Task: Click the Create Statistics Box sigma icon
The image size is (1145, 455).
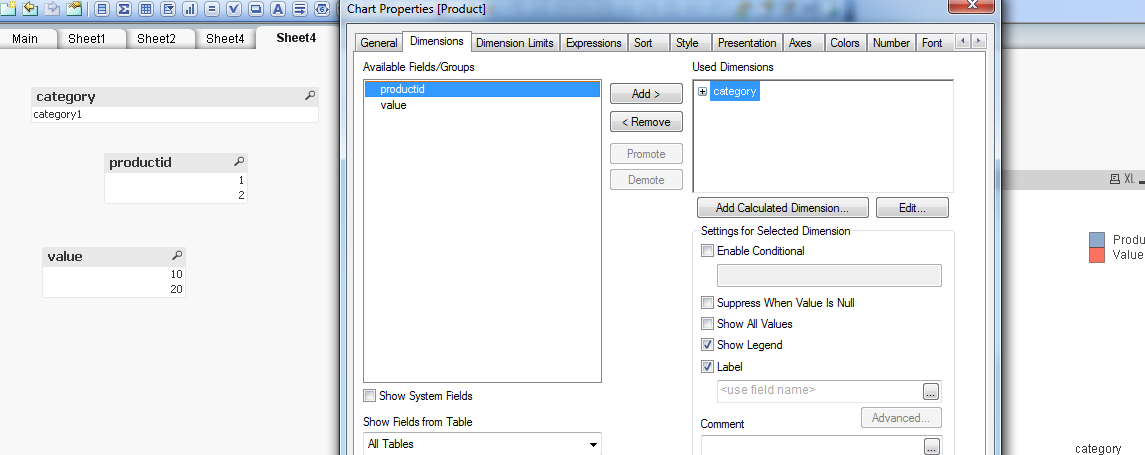Action: point(124,9)
